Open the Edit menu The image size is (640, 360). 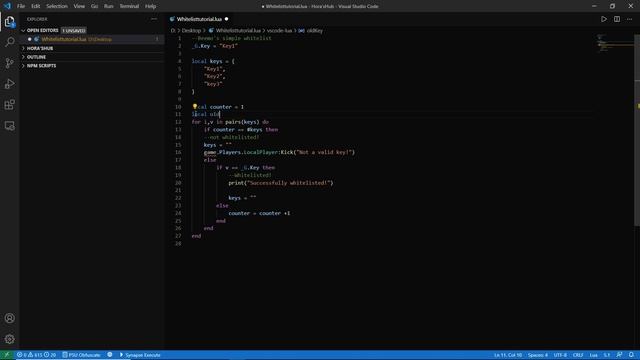(36, 6)
